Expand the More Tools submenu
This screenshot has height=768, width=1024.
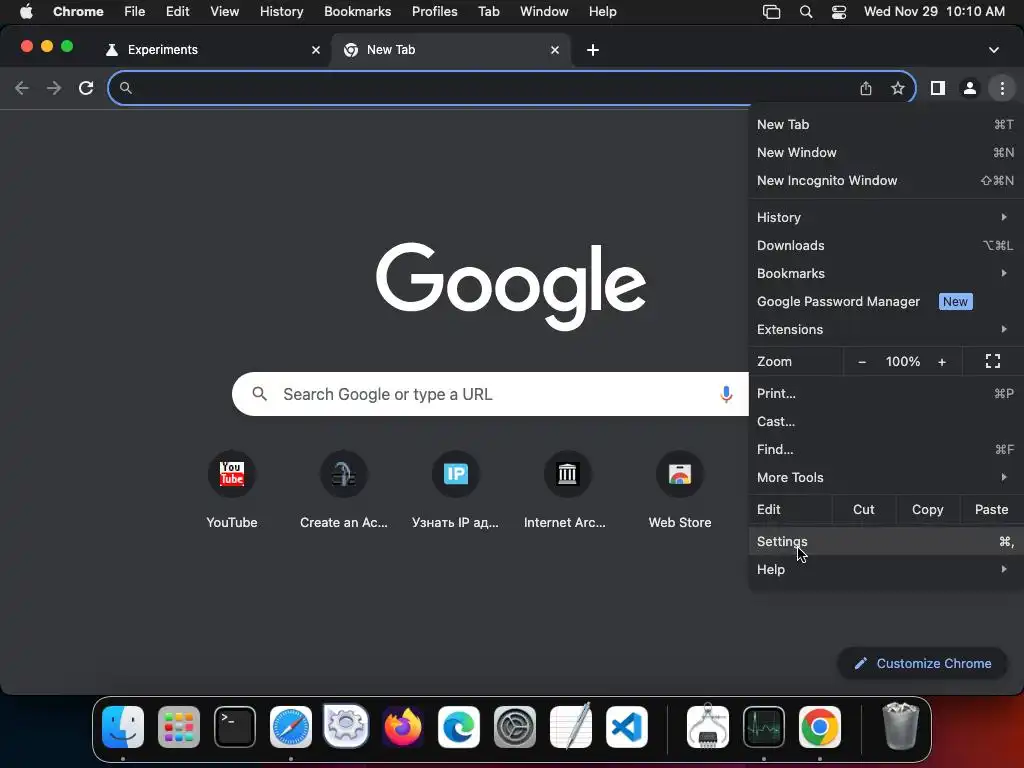[x=886, y=477]
